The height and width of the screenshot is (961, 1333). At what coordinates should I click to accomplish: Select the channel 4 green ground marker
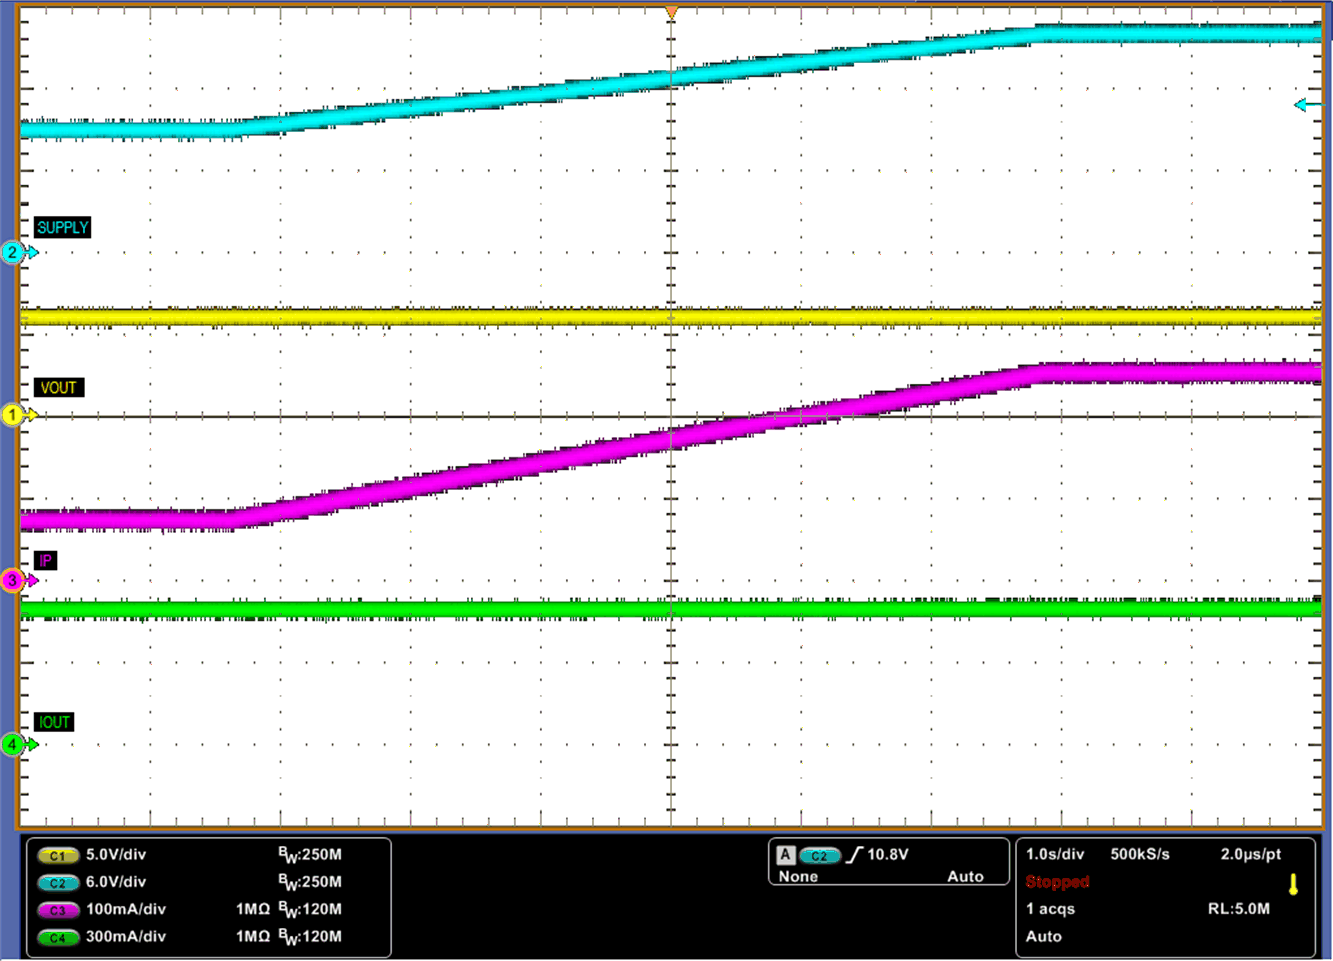[x=13, y=744]
